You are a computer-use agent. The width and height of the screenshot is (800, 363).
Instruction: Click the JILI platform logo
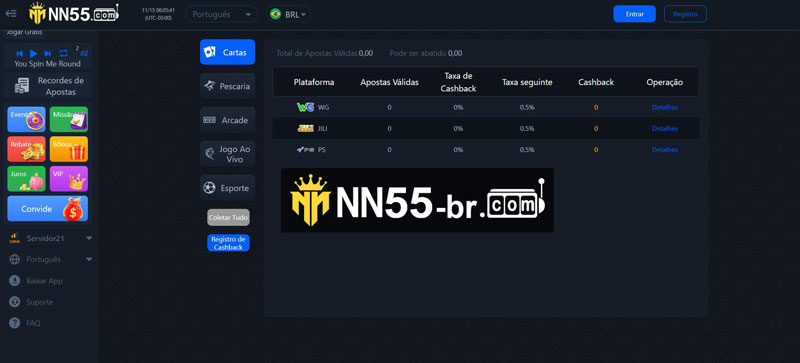[306, 129]
